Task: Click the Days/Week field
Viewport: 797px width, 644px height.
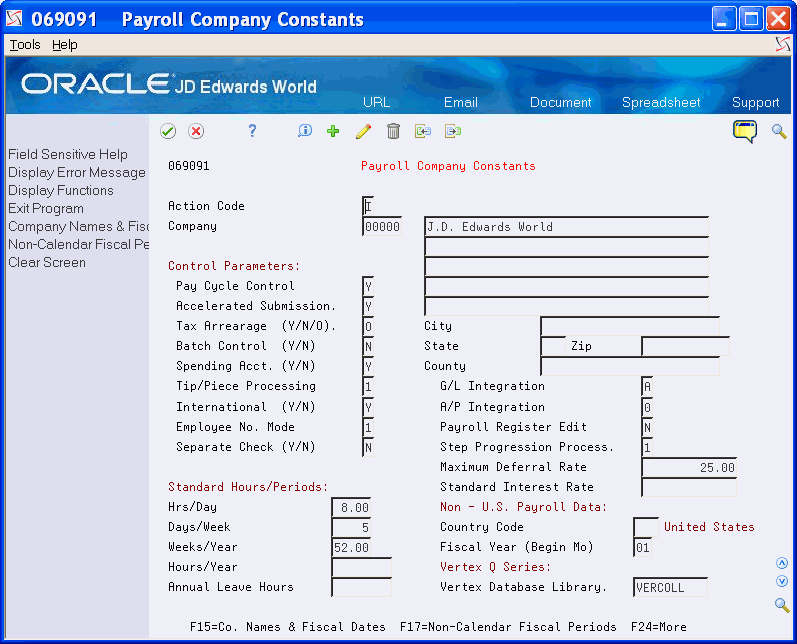Action: coord(351,527)
